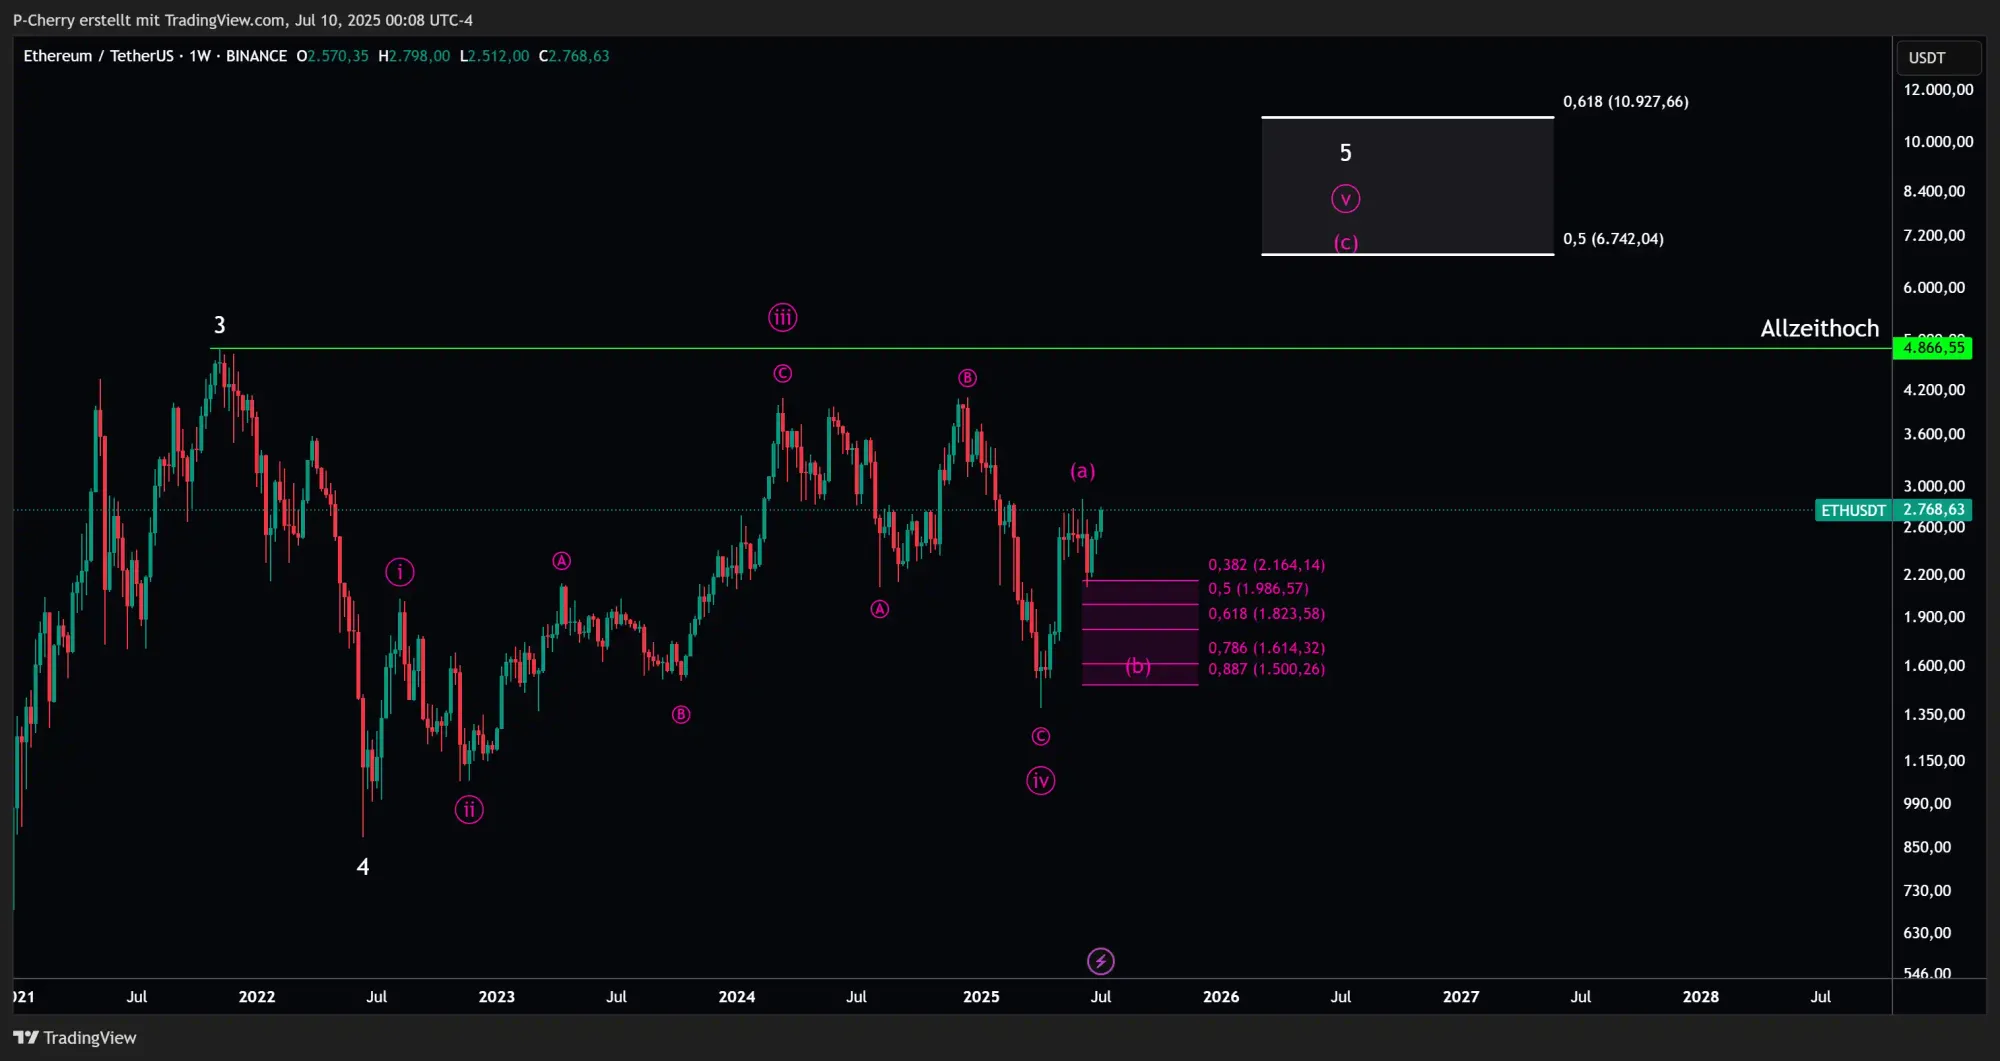Click 2022 on the time axis

click(257, 997)
